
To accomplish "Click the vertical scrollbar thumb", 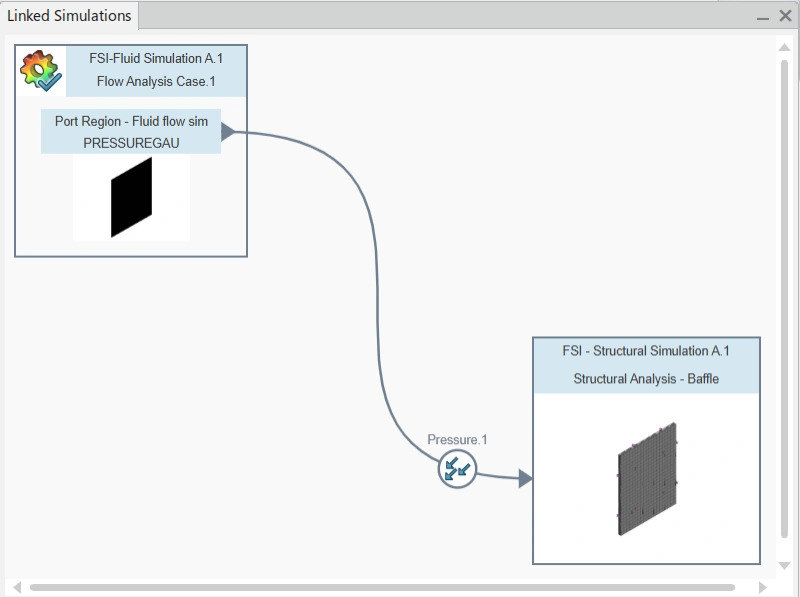I will tap(785, 299).
